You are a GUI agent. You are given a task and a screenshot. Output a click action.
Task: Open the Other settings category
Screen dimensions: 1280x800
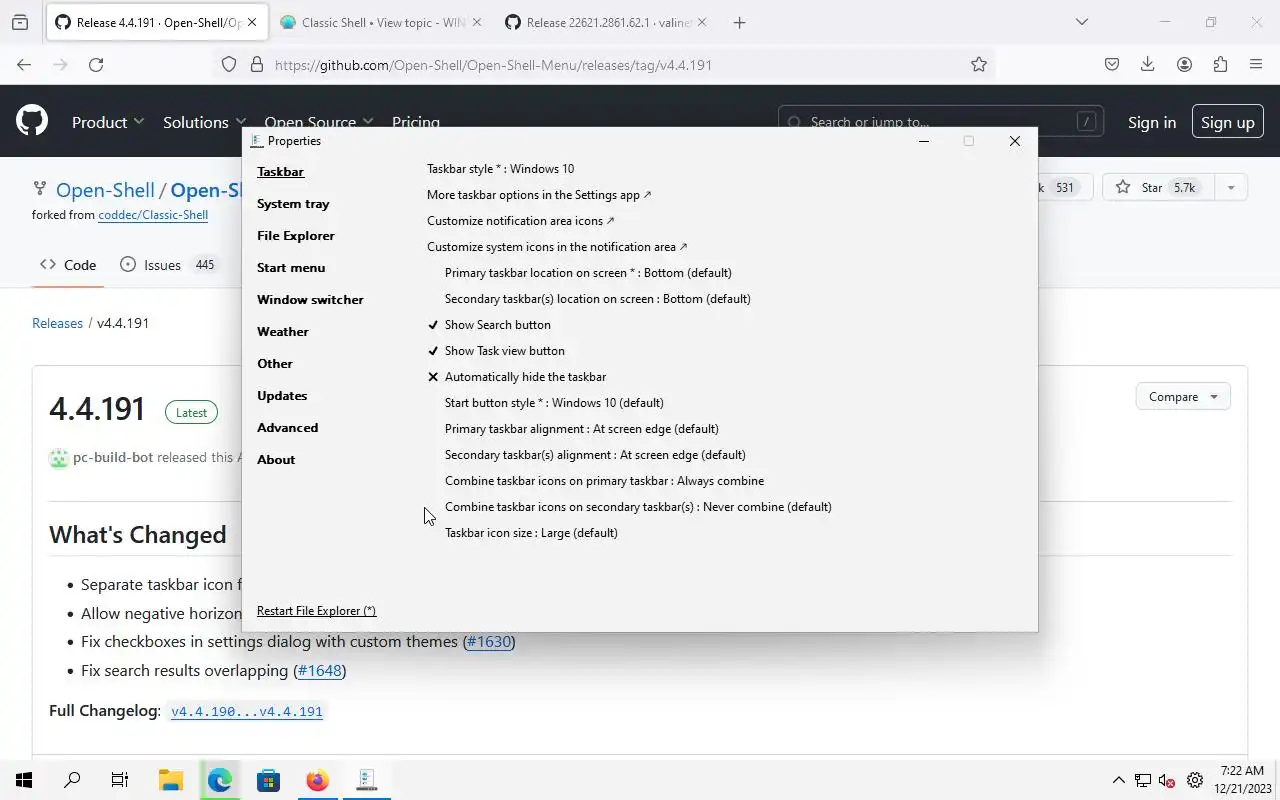click(275, 364)
